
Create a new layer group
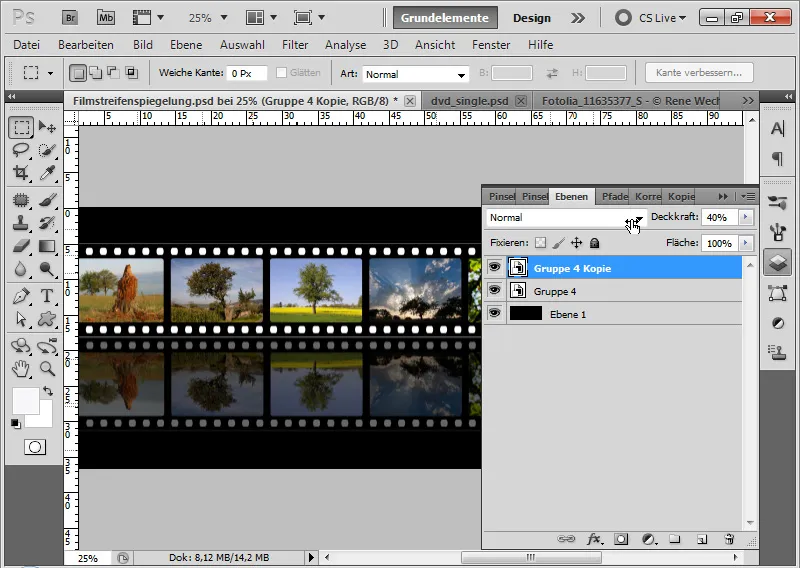tap(675, 539)
